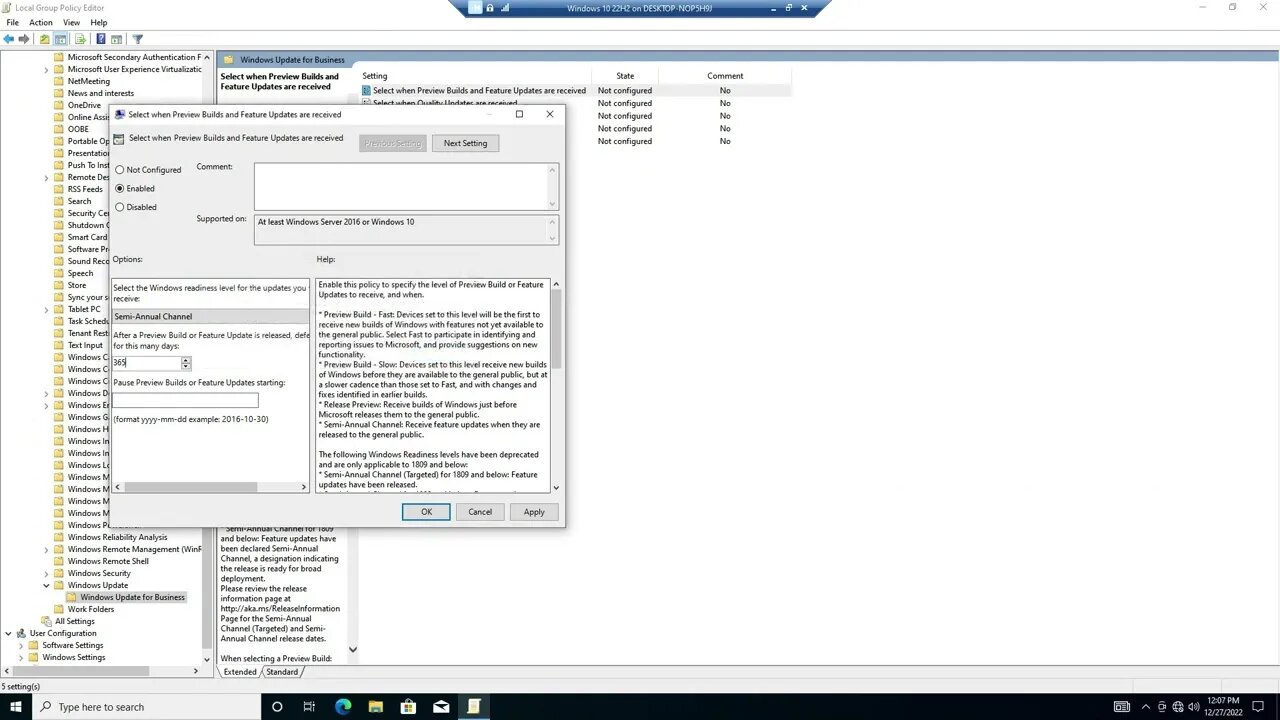The image size is (1280, 720).
Task: Open the Mail app from the taskbar
Action: 441,706
